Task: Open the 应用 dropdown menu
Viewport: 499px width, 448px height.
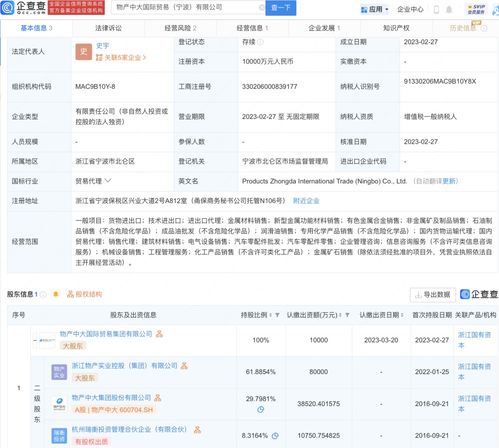Action: [375, 9]
